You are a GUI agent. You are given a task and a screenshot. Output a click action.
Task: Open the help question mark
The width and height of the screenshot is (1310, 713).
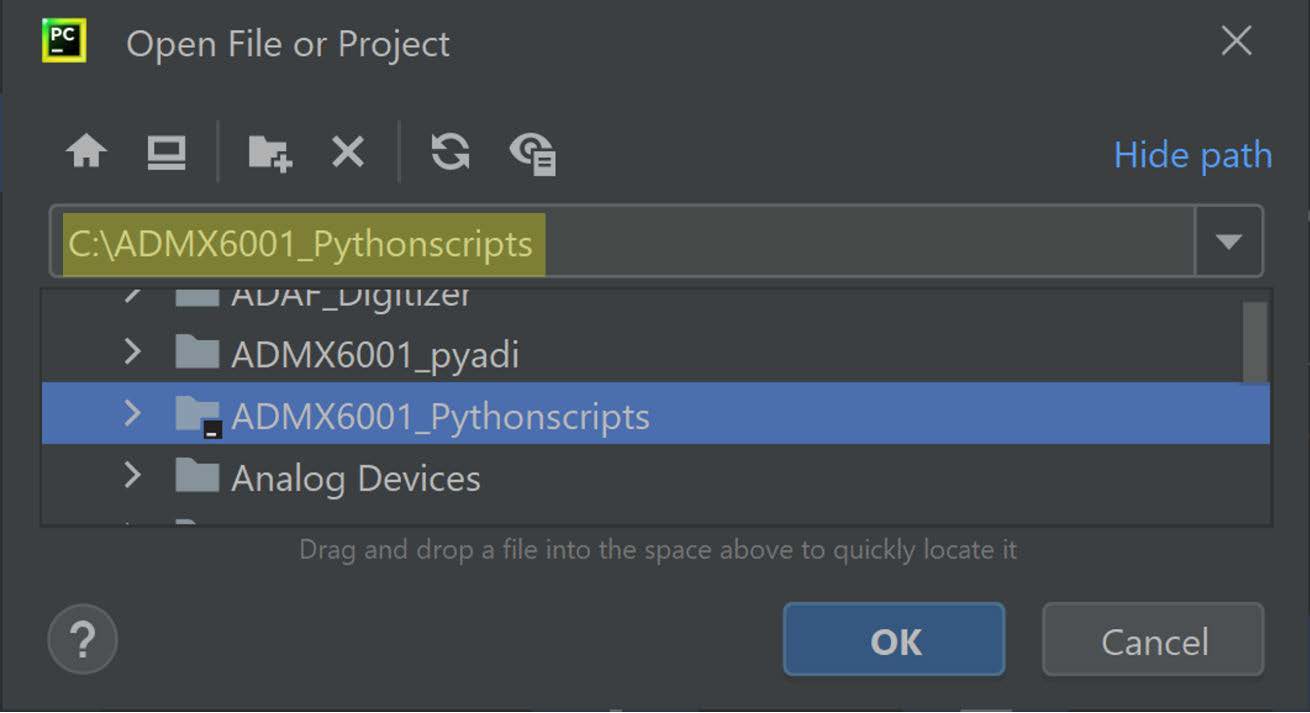pyautogui.click(x=82, y=639)
